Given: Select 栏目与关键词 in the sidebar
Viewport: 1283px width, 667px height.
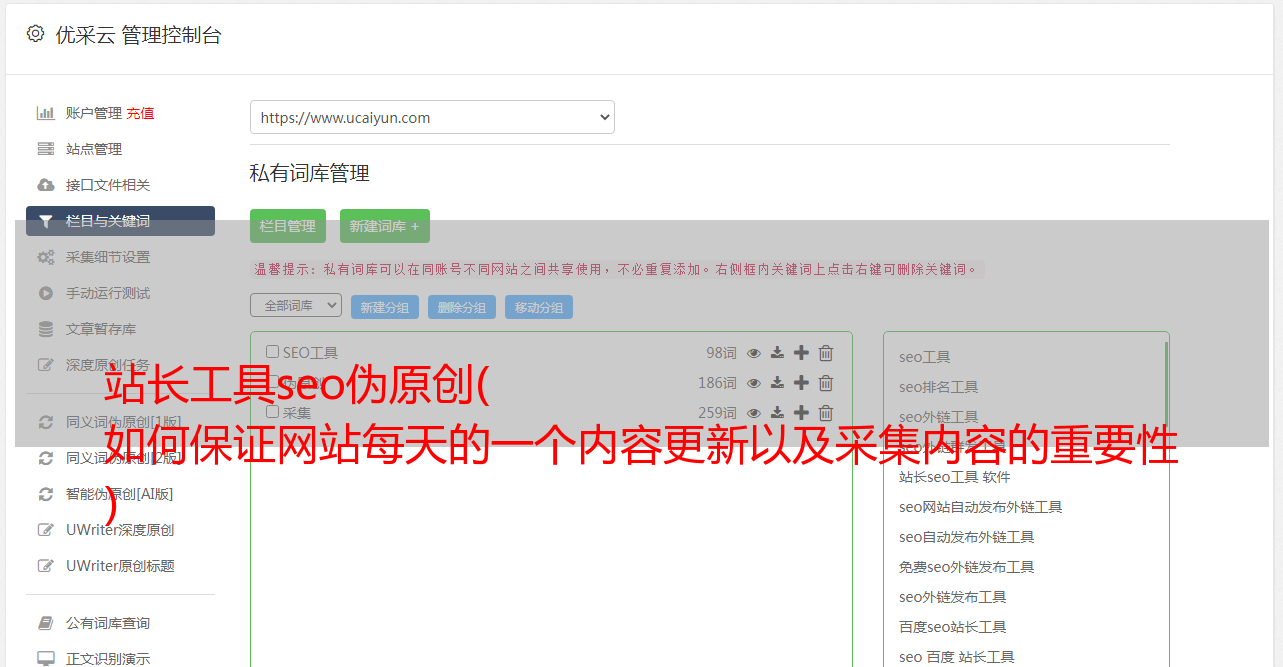Looking at the screenshot, I should [120, 221].
